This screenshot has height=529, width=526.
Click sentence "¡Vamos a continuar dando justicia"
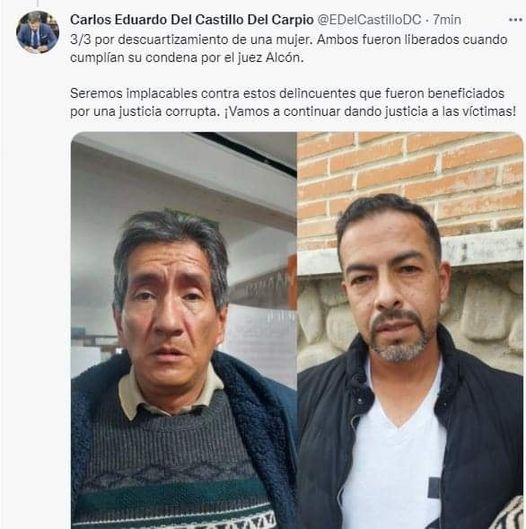pyautogui.click(x=370, y=111)
